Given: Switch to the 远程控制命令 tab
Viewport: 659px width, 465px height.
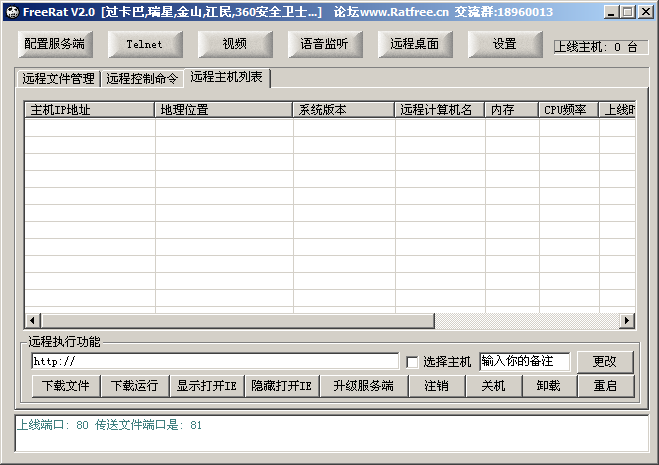Looking at the screenshot, I should 142,79.
